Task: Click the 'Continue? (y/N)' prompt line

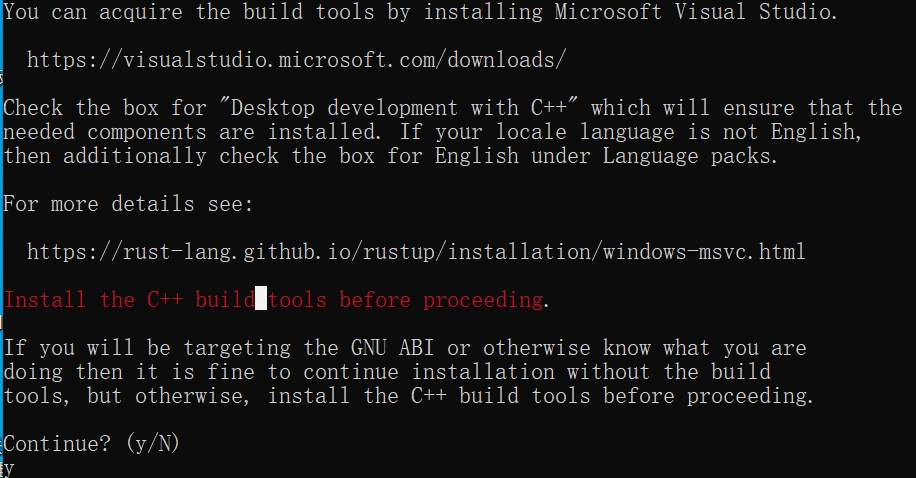Action: [x=92, y=444]
